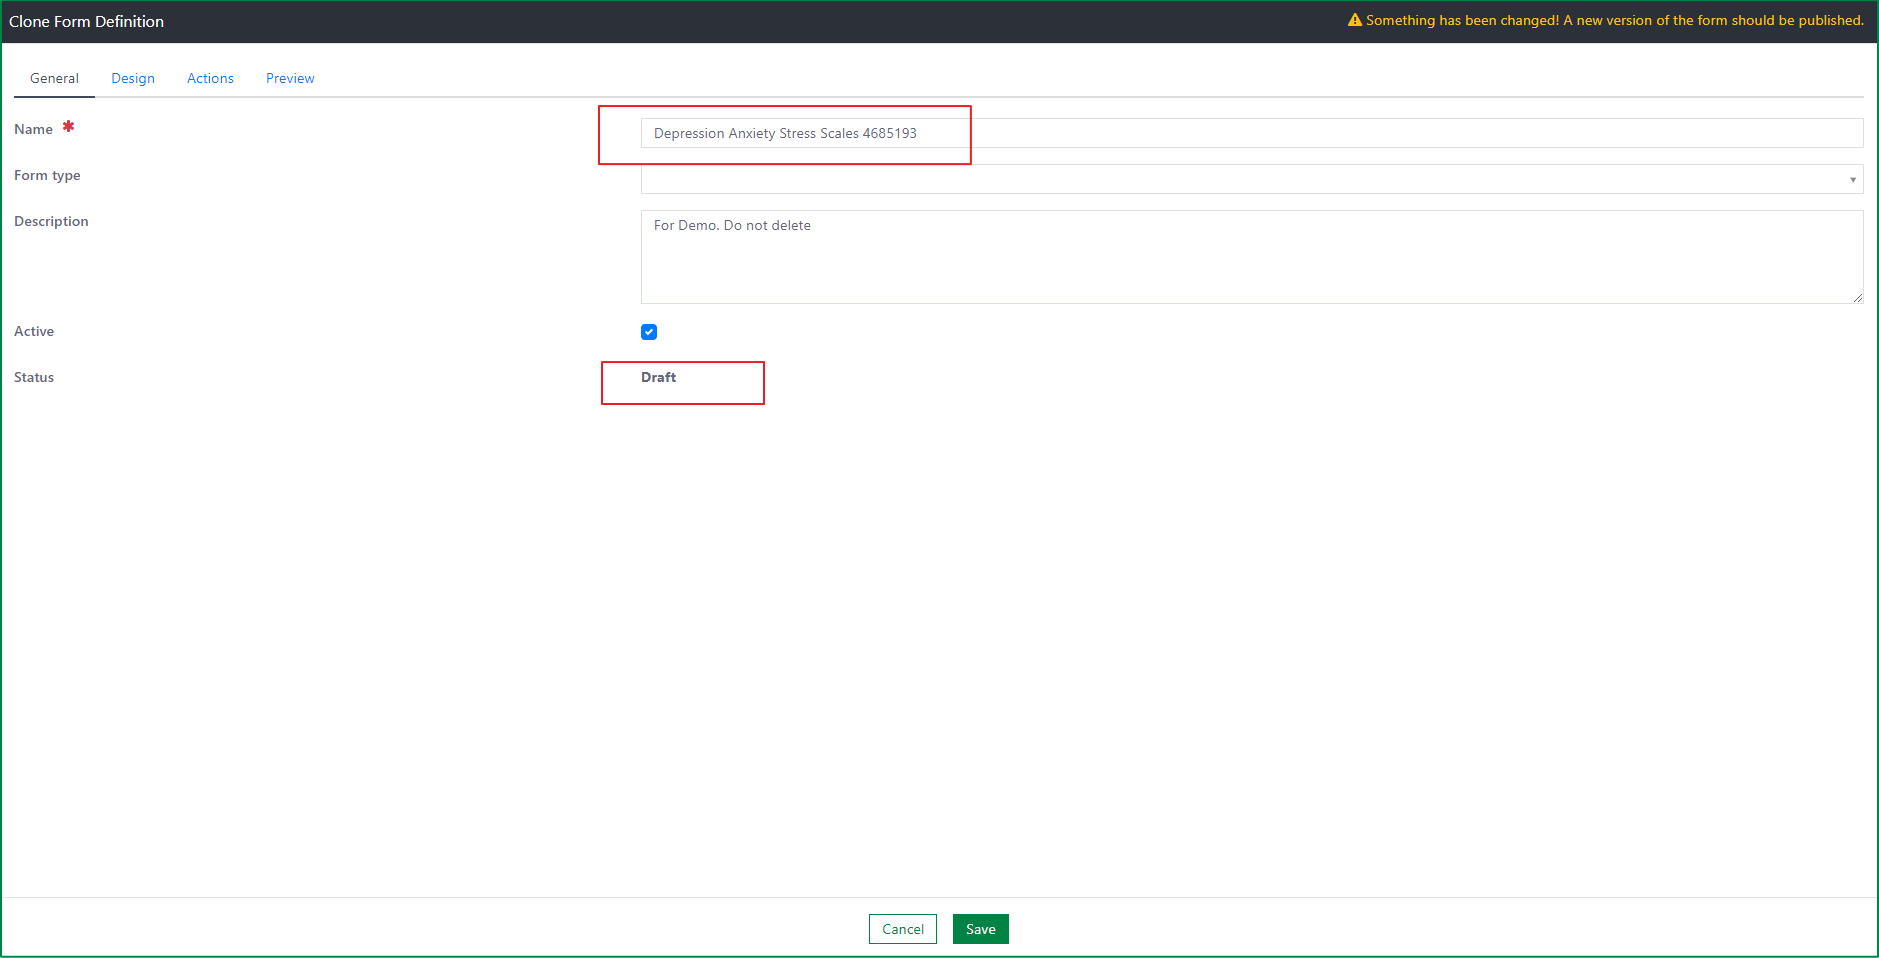Click the Name field label
The height and width of the screenshot is (958, 1879).
point(33,129)
